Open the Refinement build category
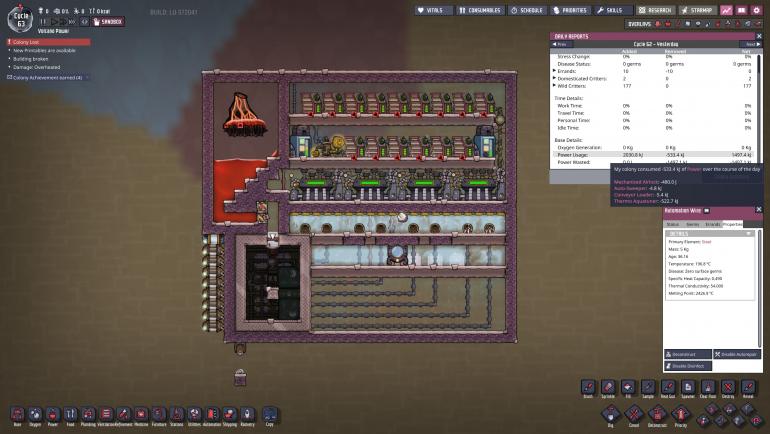Screen dimensions: 770x434 [x=124, y=414]
